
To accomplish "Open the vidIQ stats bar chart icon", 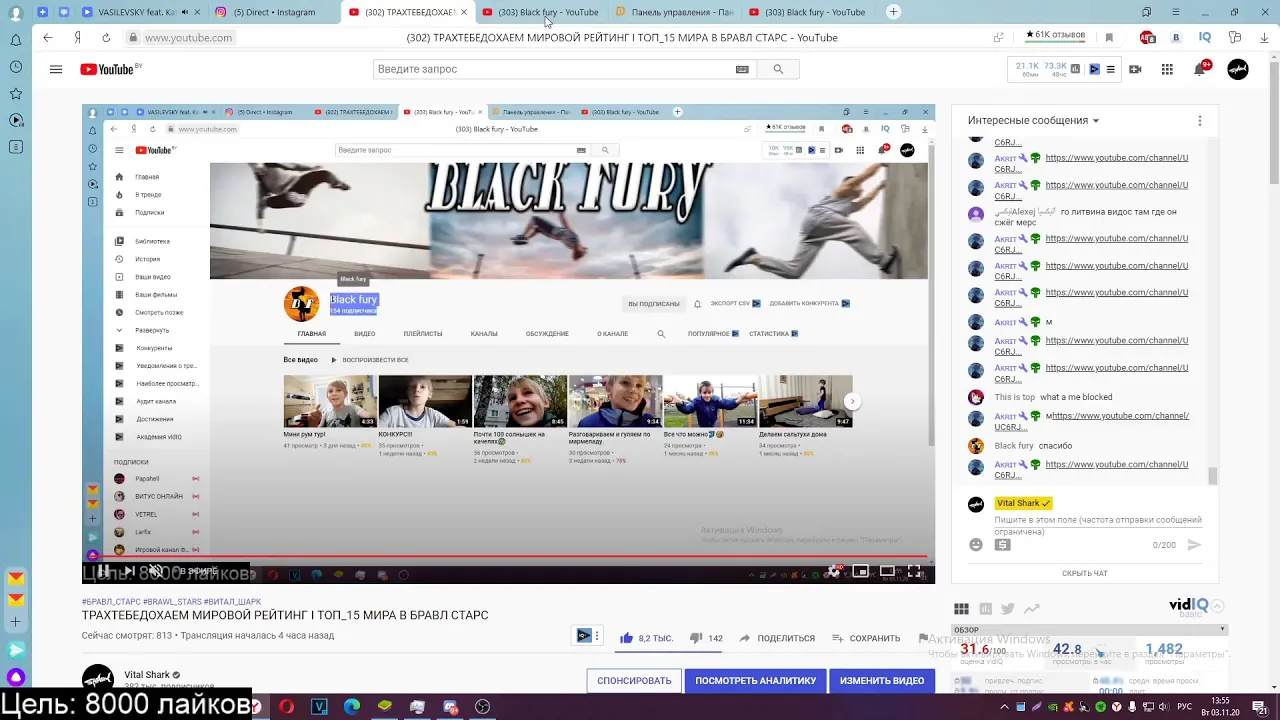I will pyautogui.click(x=1075, y=69).
